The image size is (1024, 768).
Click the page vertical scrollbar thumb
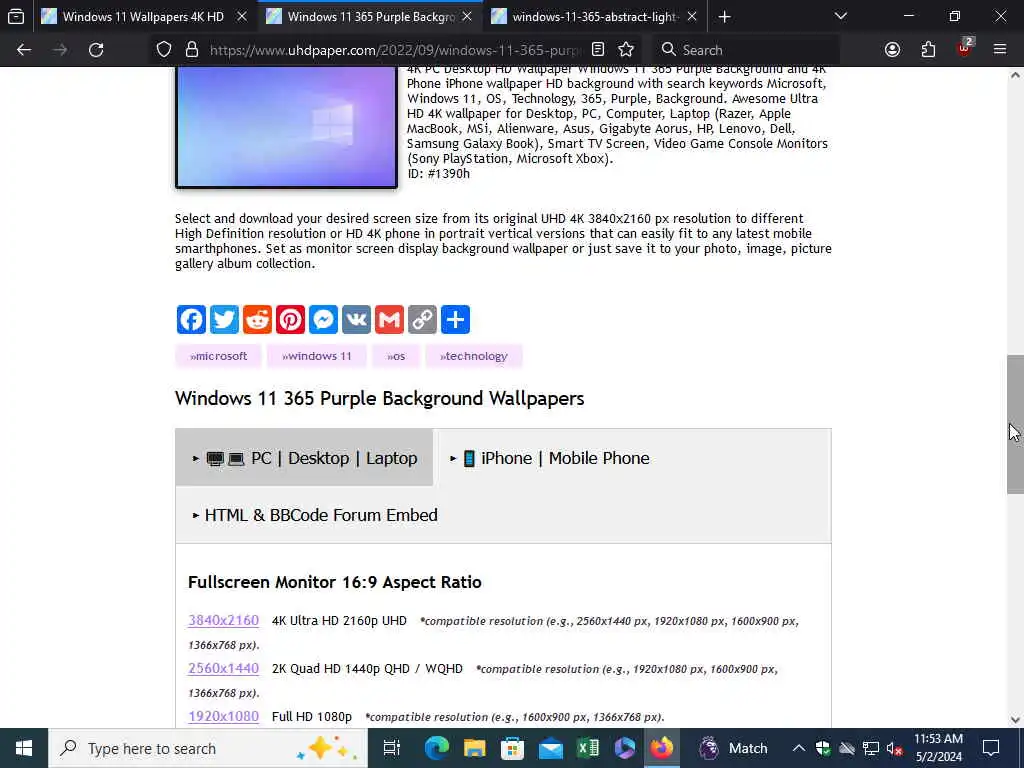click(x=1015, y=424)
